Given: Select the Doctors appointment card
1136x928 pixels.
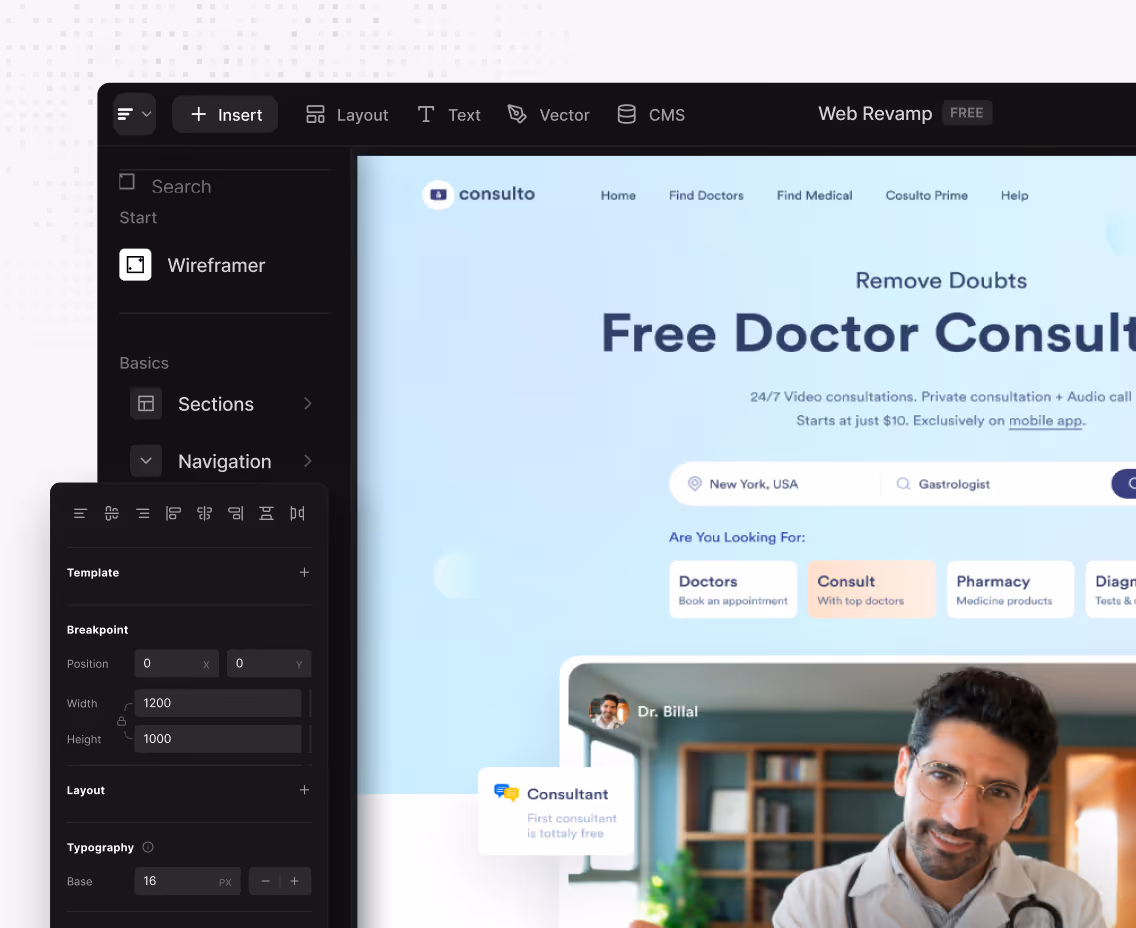Looking at the screenshot, I should pos(733,589).
